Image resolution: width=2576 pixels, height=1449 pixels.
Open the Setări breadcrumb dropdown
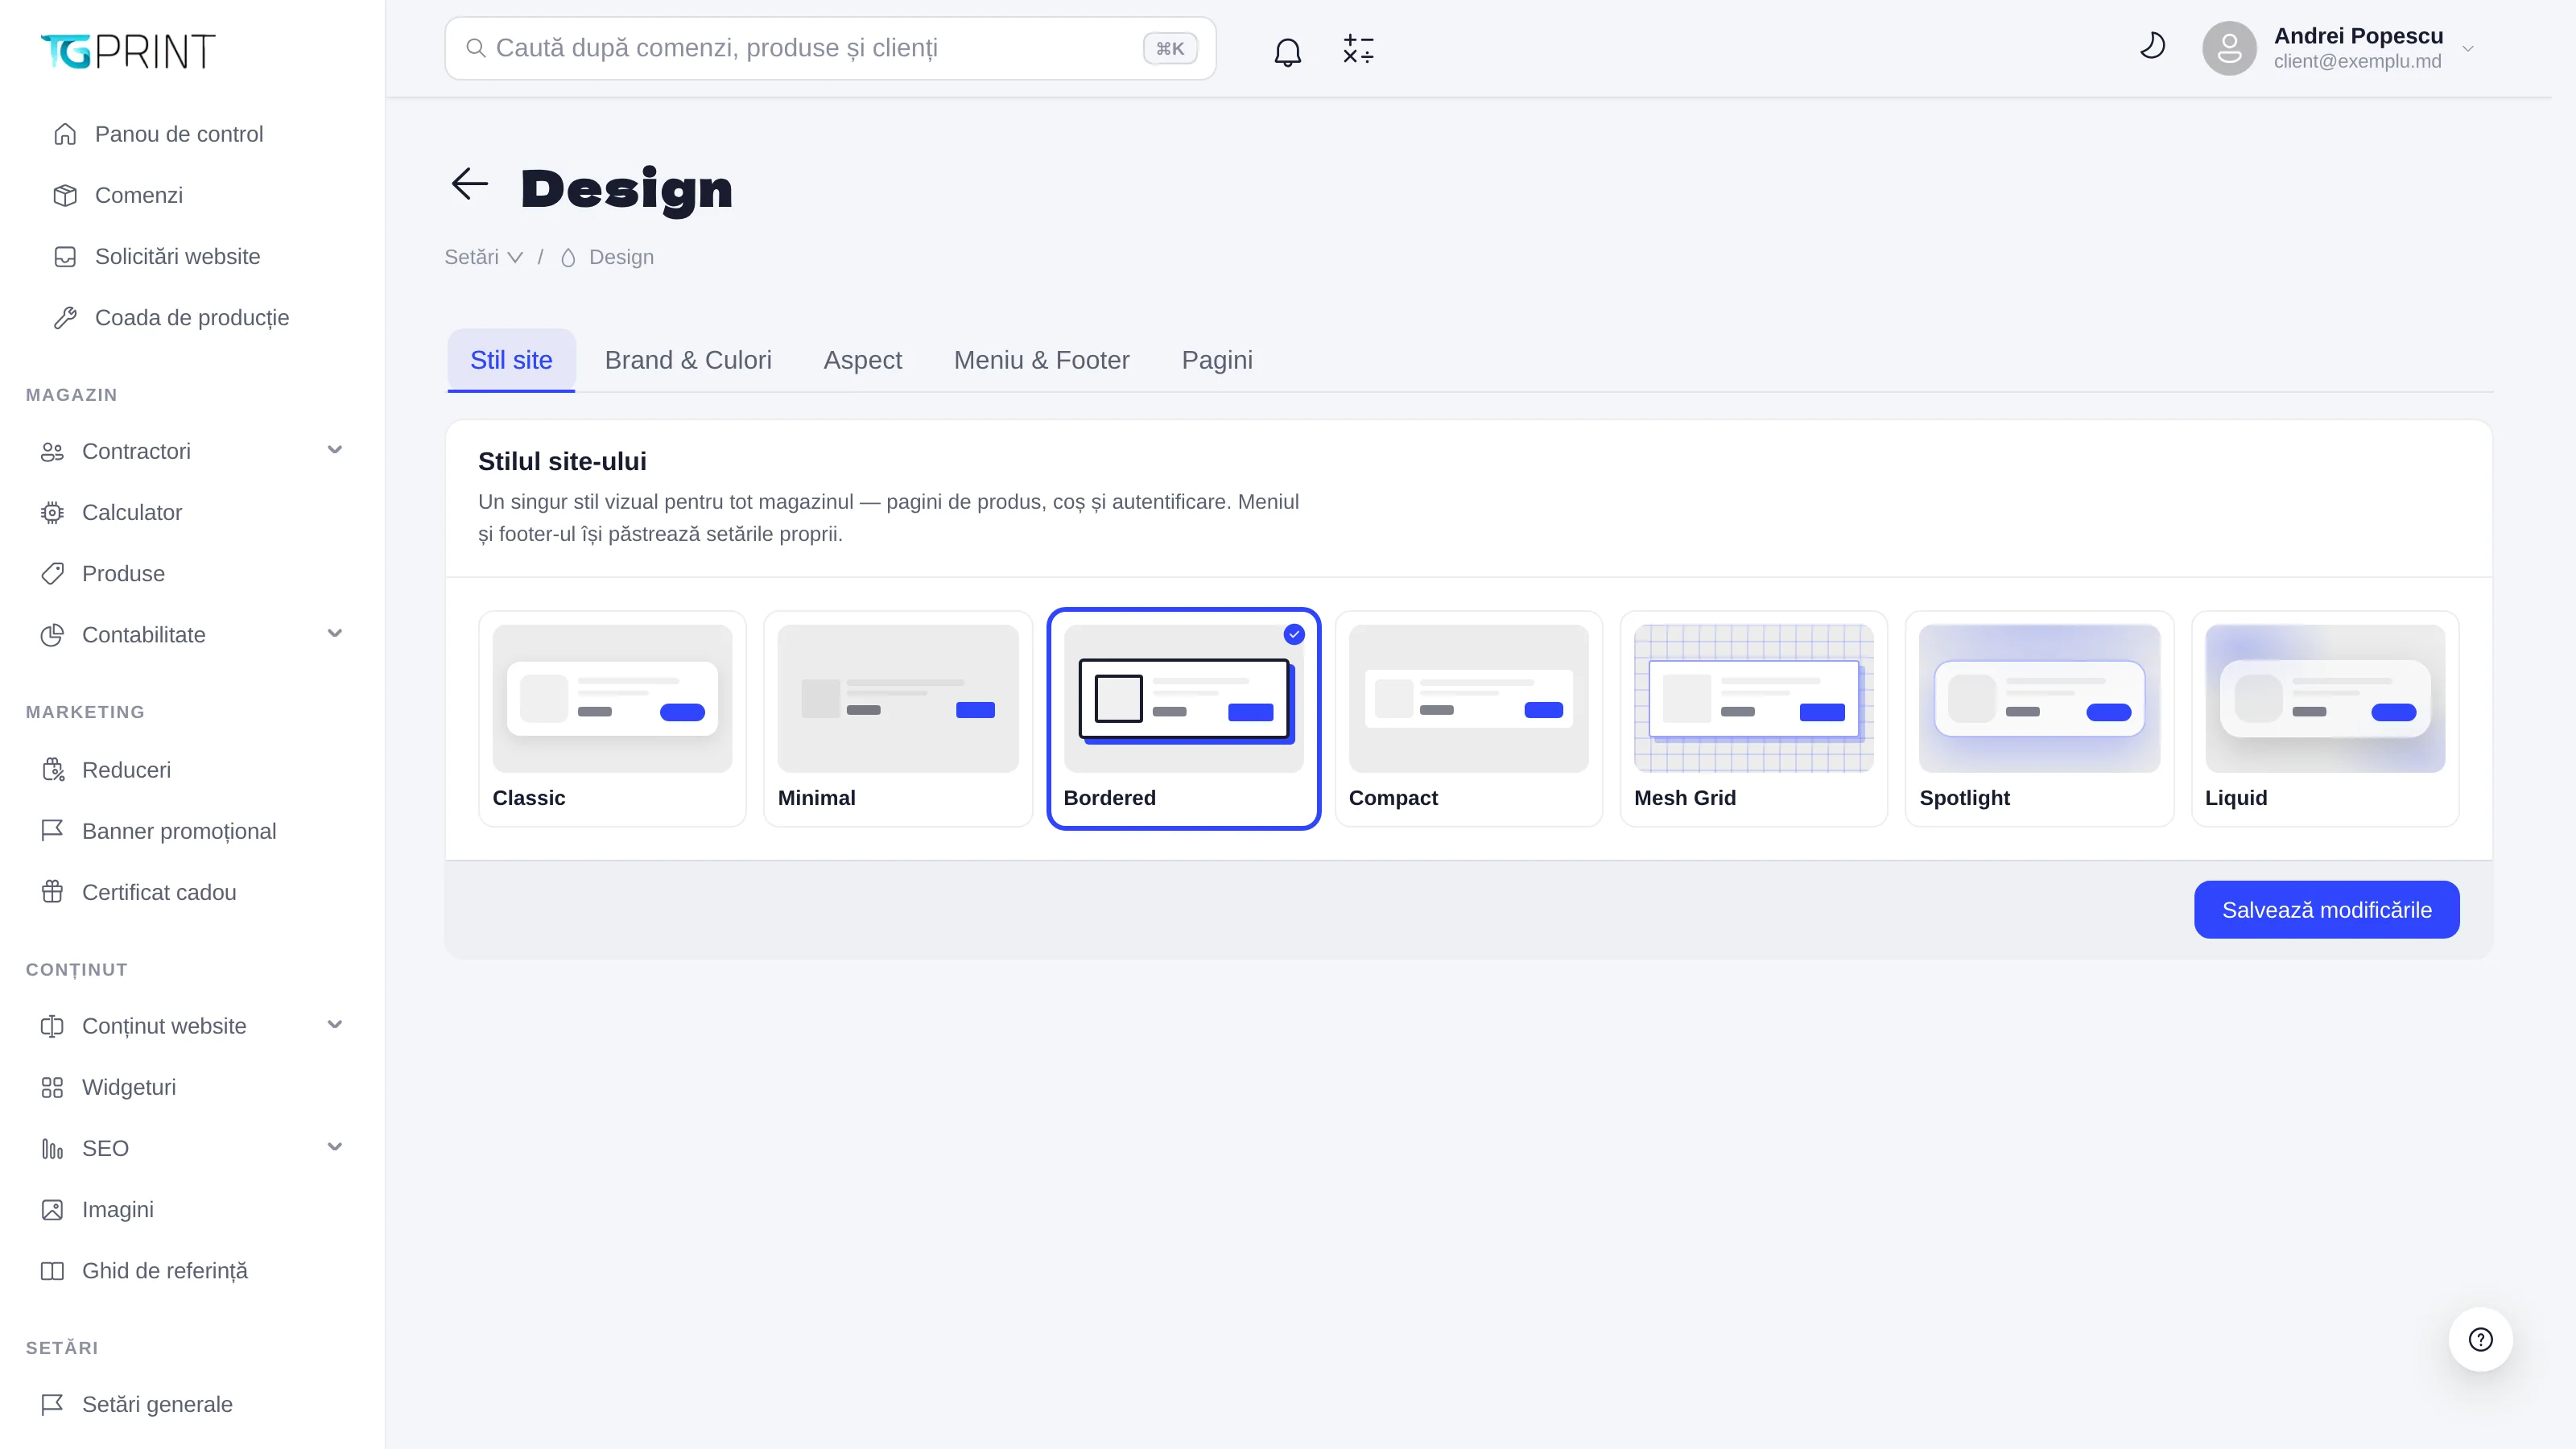484,257
